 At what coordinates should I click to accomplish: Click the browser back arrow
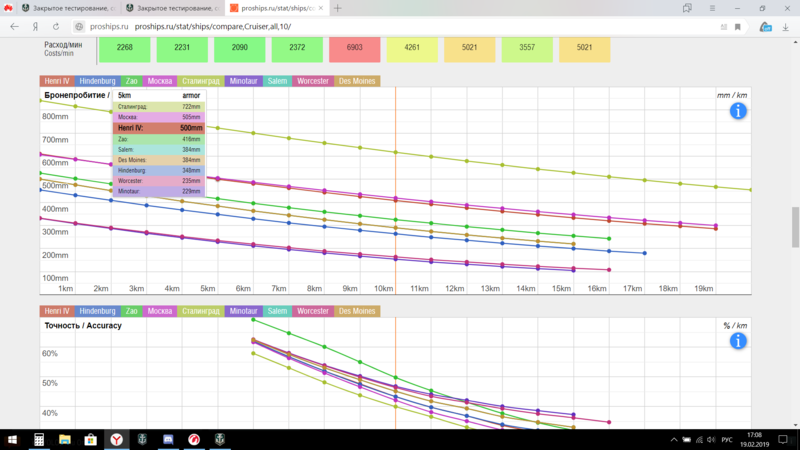click(14, 27)
